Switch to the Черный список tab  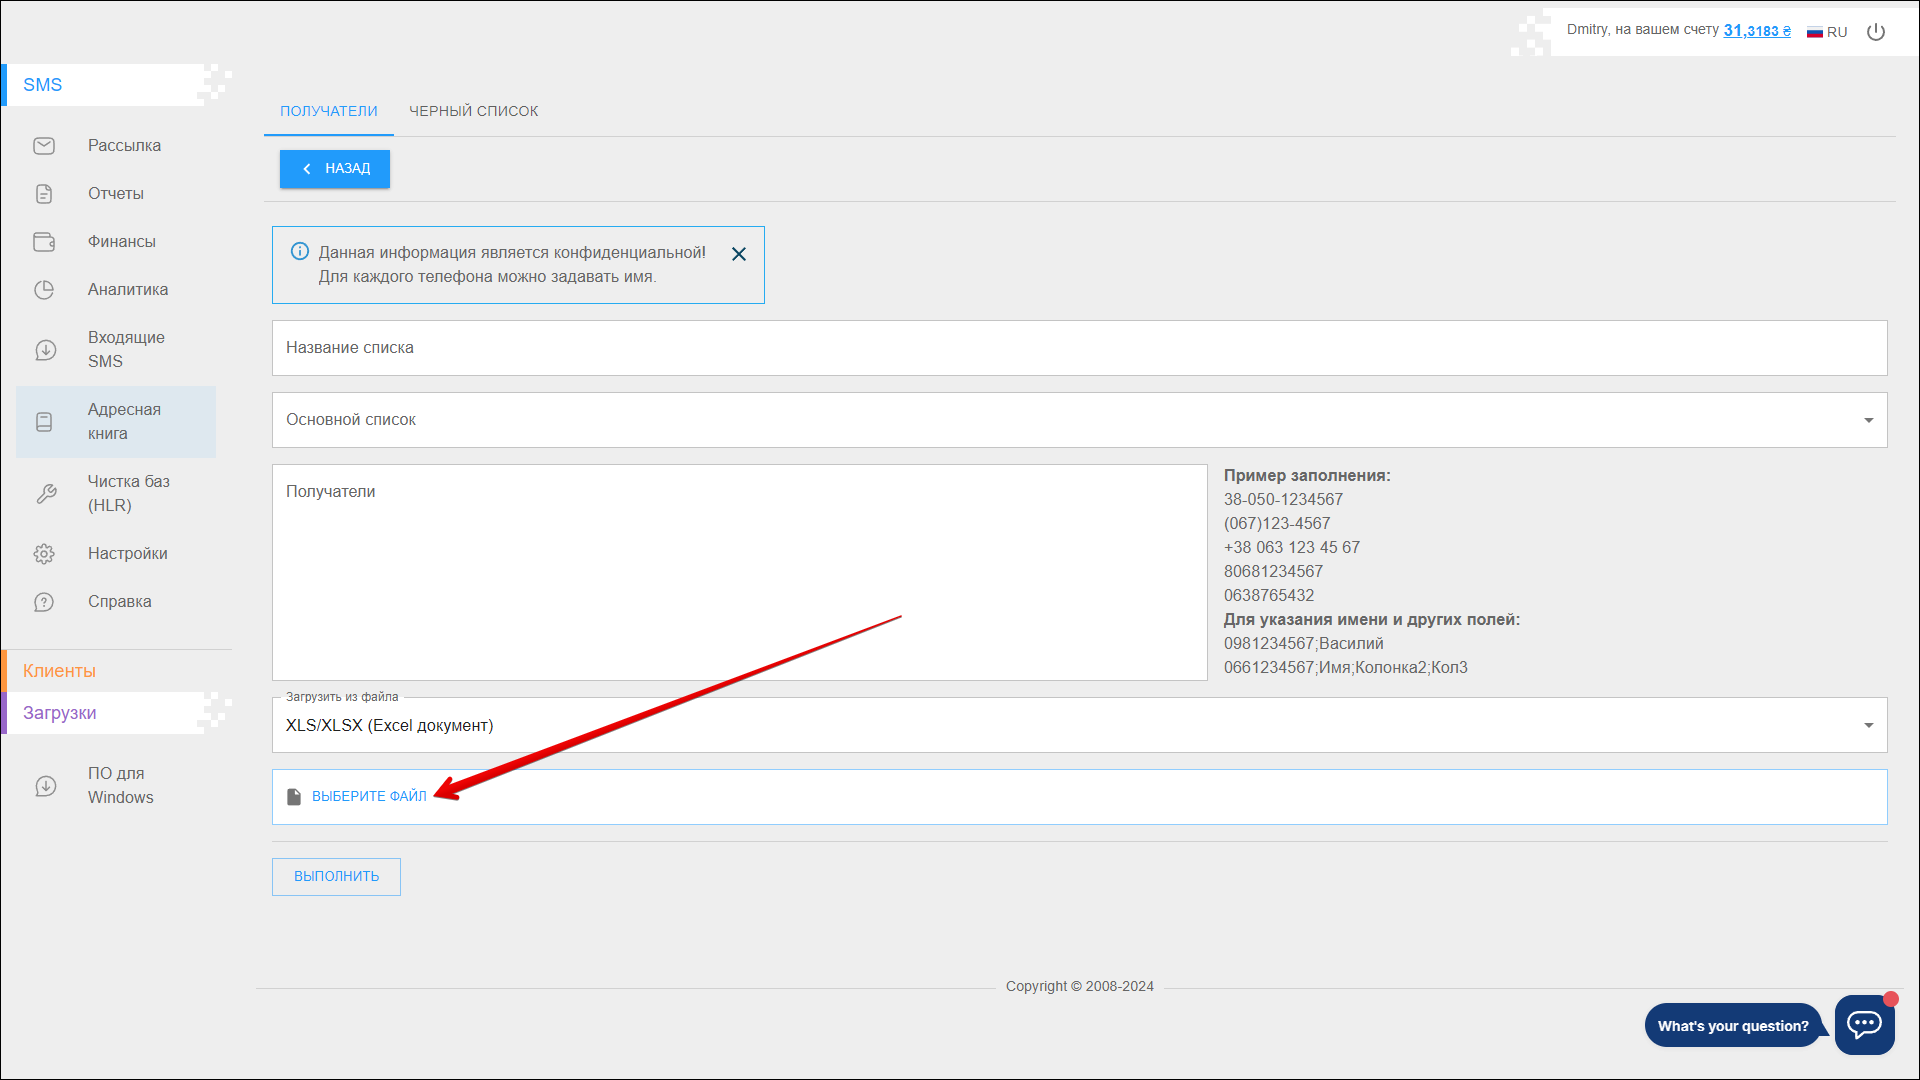point(473,111)
